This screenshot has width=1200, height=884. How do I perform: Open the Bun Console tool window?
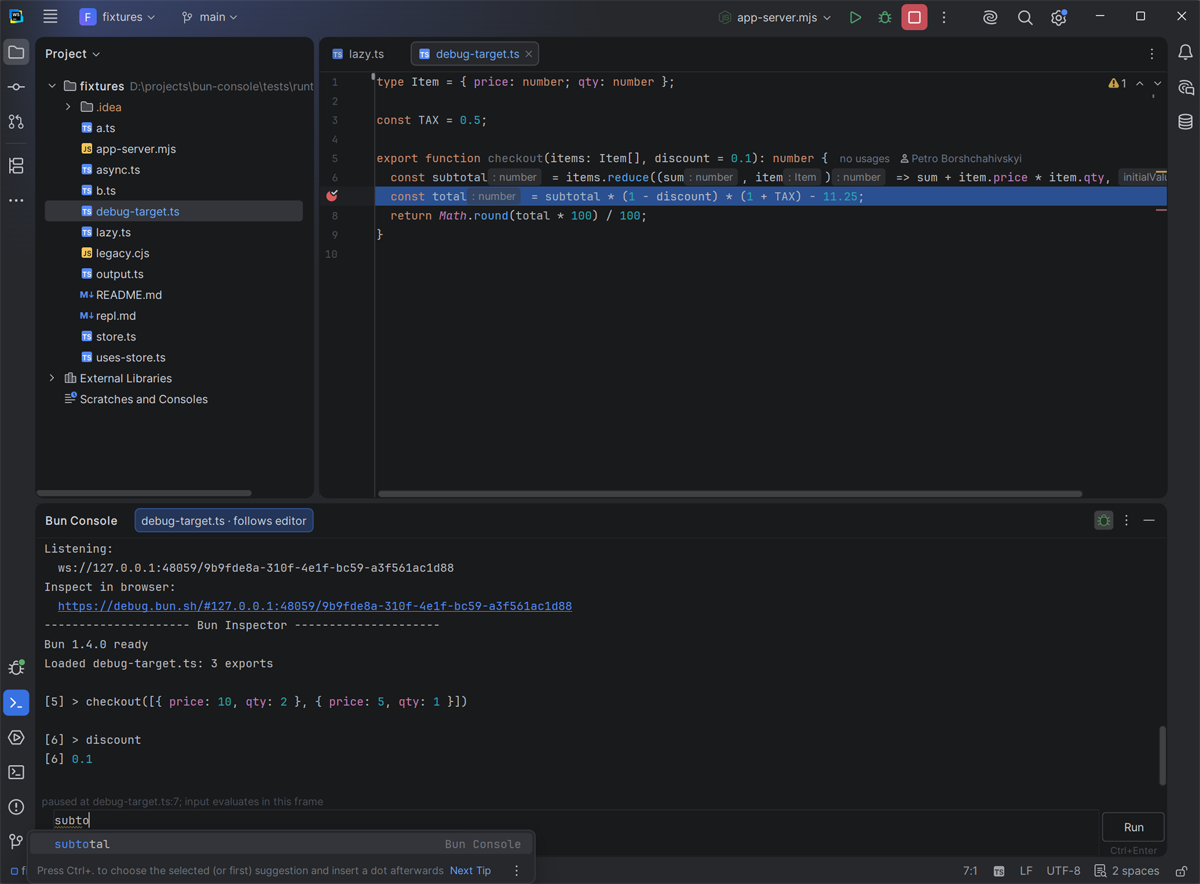pyautogui.click(x=16, y=702)
